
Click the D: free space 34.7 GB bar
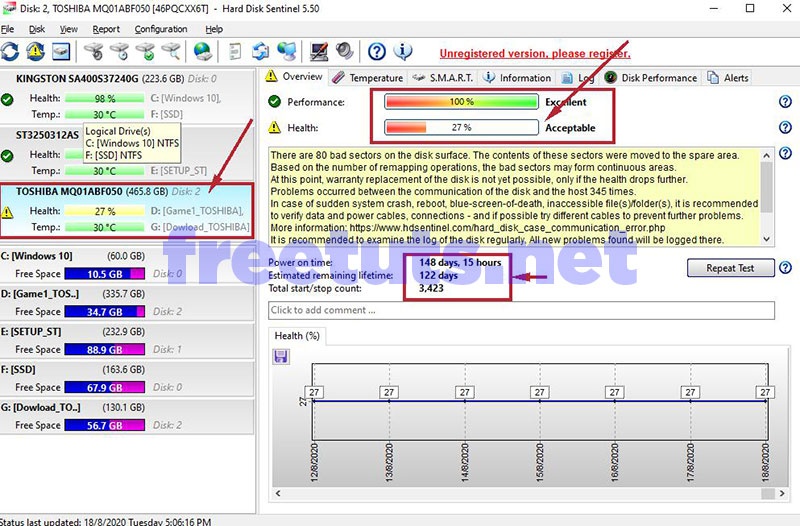tap(105, 312)
